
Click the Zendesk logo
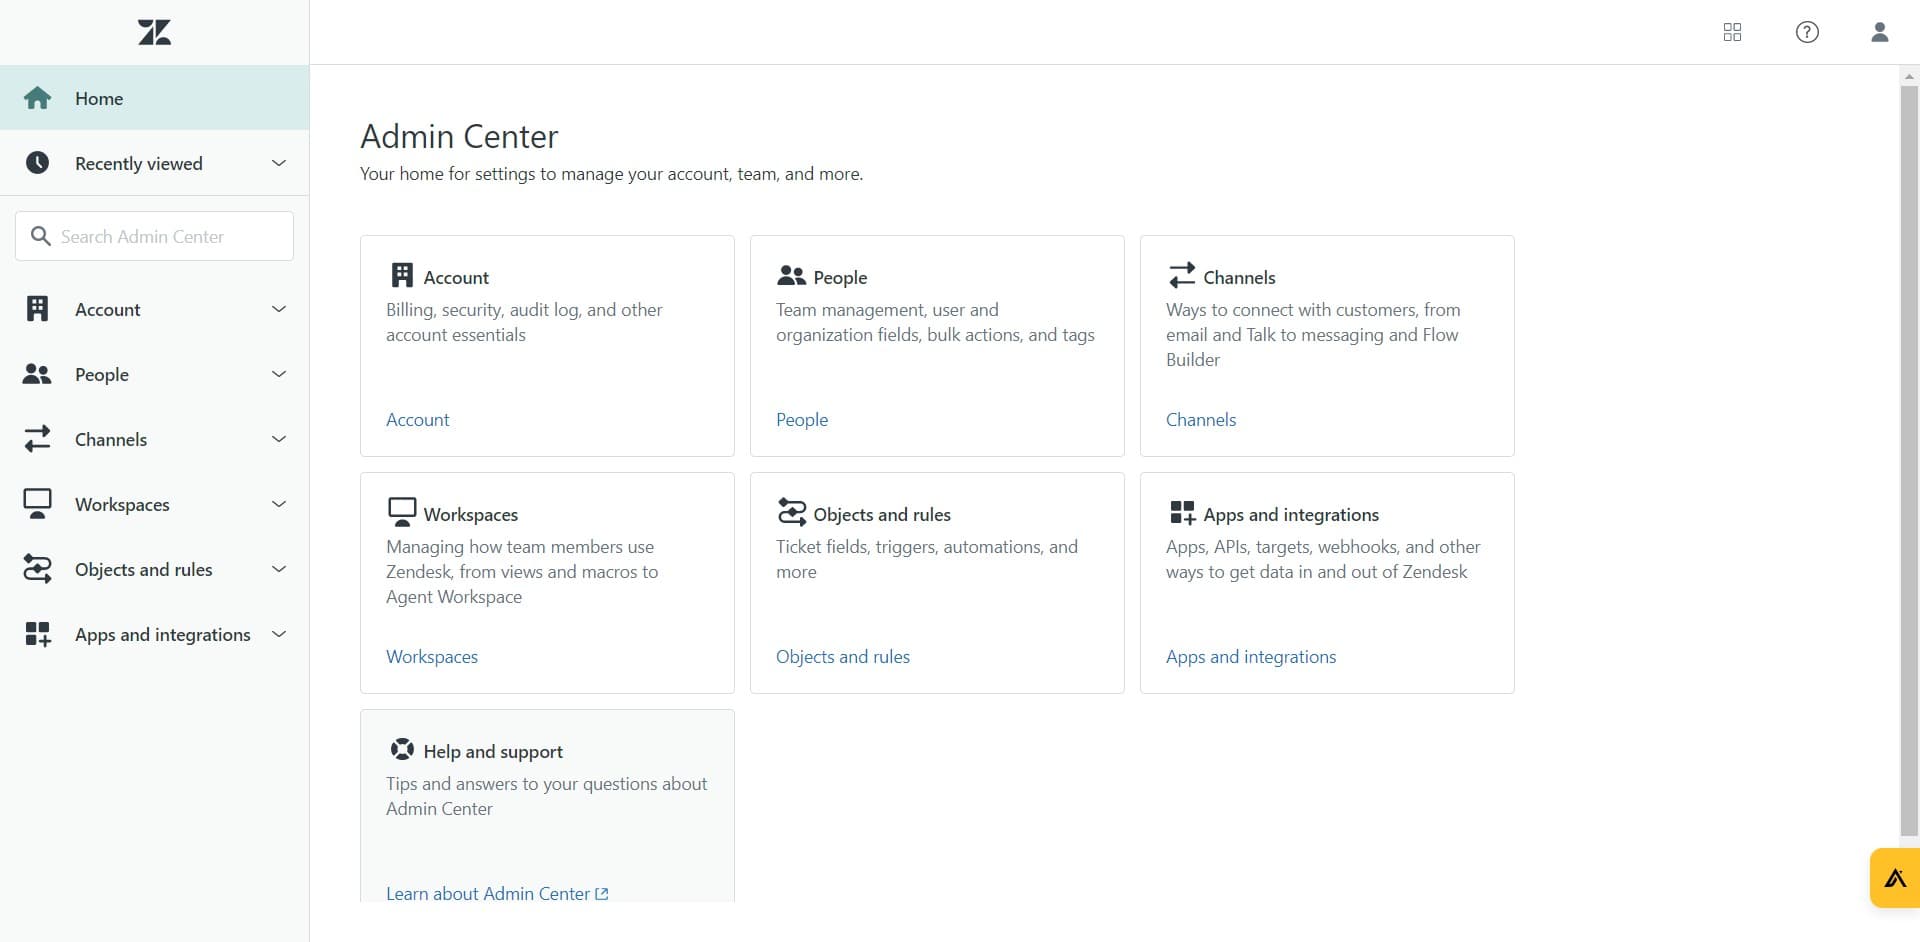tap(155, 31)
